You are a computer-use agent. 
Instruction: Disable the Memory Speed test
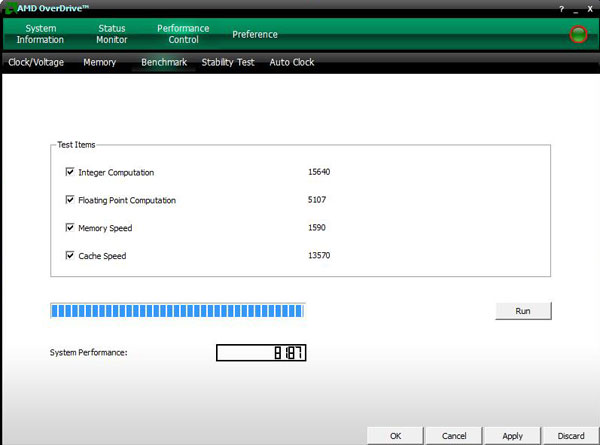coord(70,228)
